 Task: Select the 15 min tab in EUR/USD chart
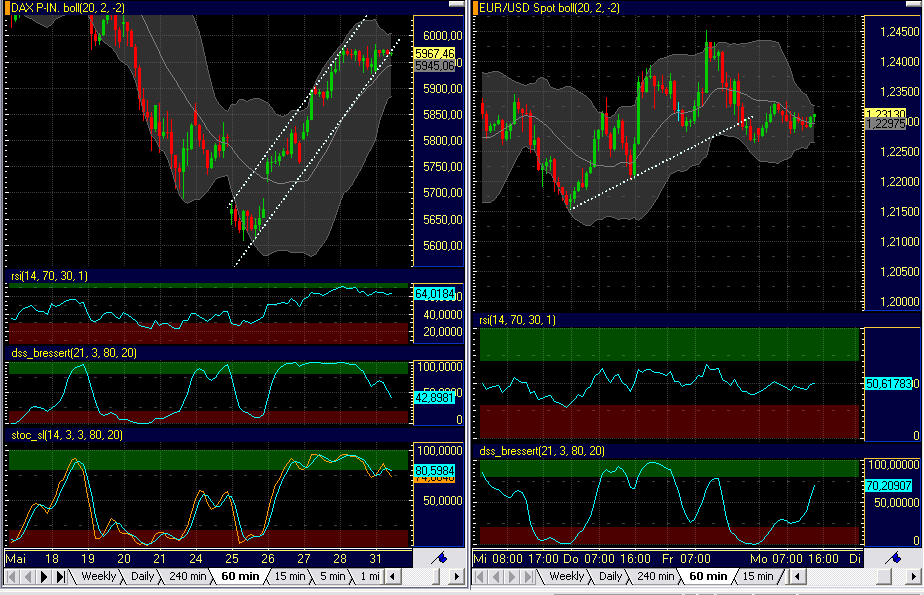point(758,576)
